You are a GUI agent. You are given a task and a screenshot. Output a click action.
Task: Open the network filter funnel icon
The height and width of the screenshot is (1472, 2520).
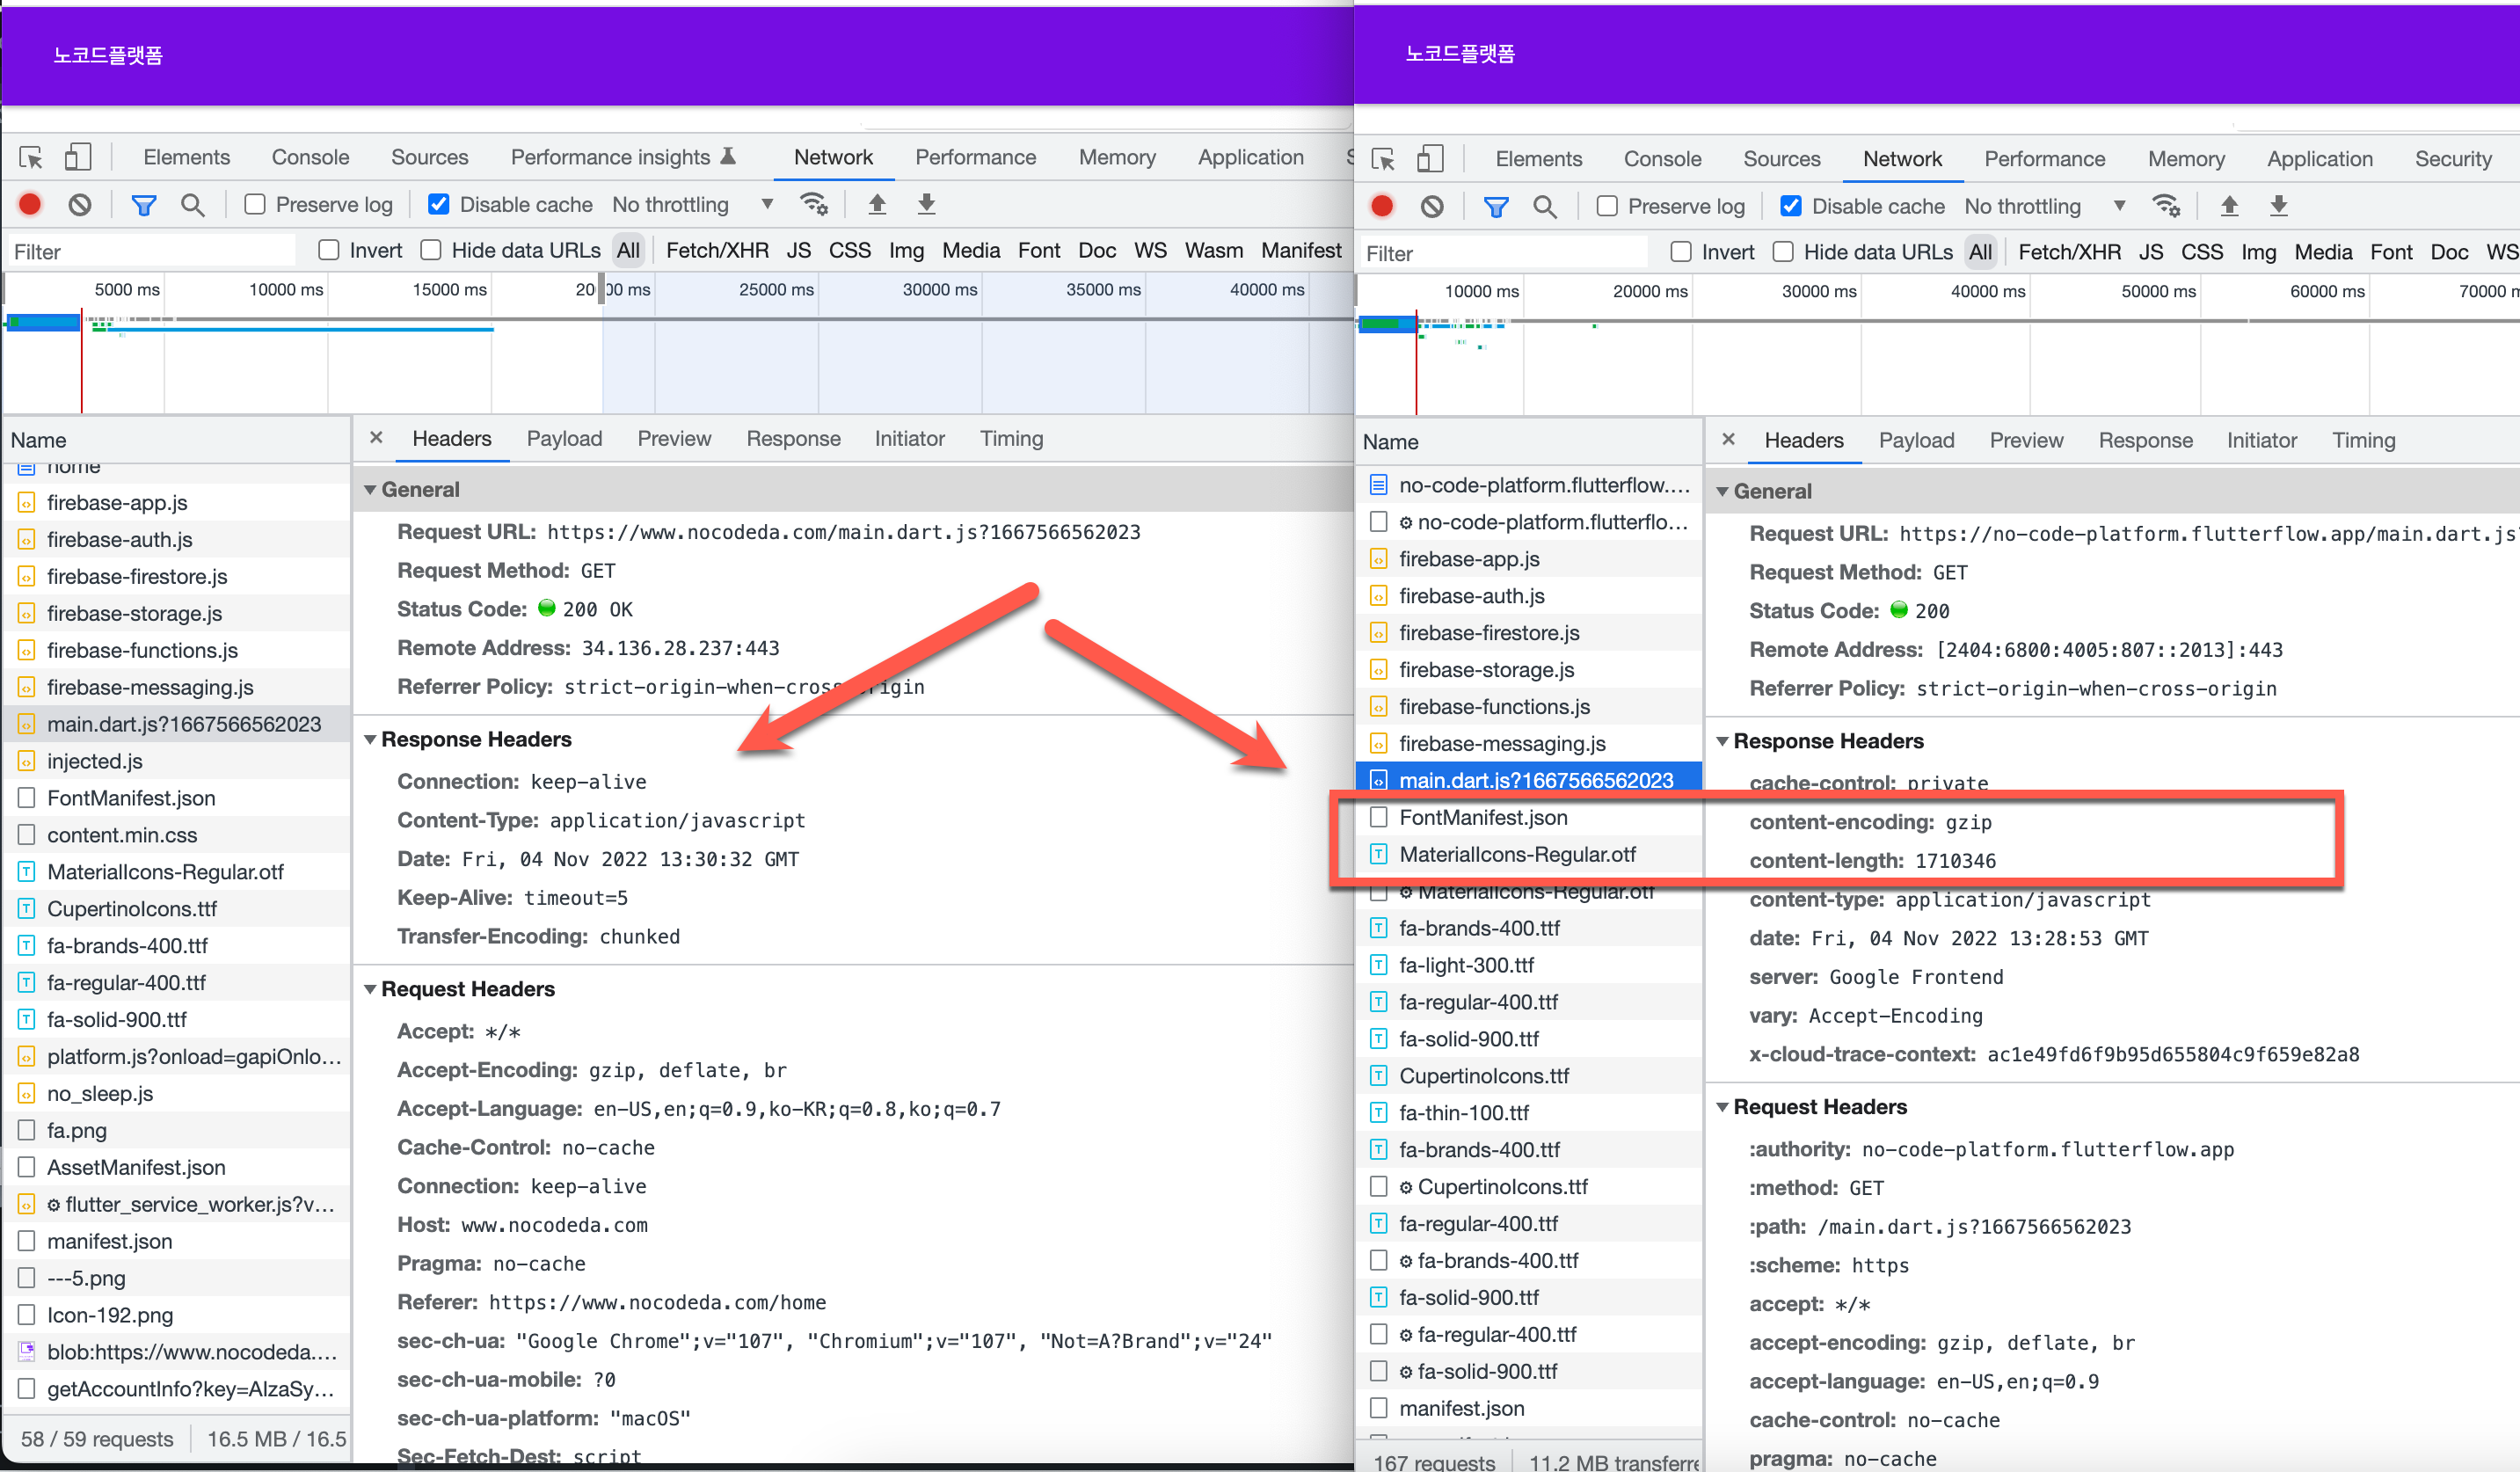tap(143, 204)
